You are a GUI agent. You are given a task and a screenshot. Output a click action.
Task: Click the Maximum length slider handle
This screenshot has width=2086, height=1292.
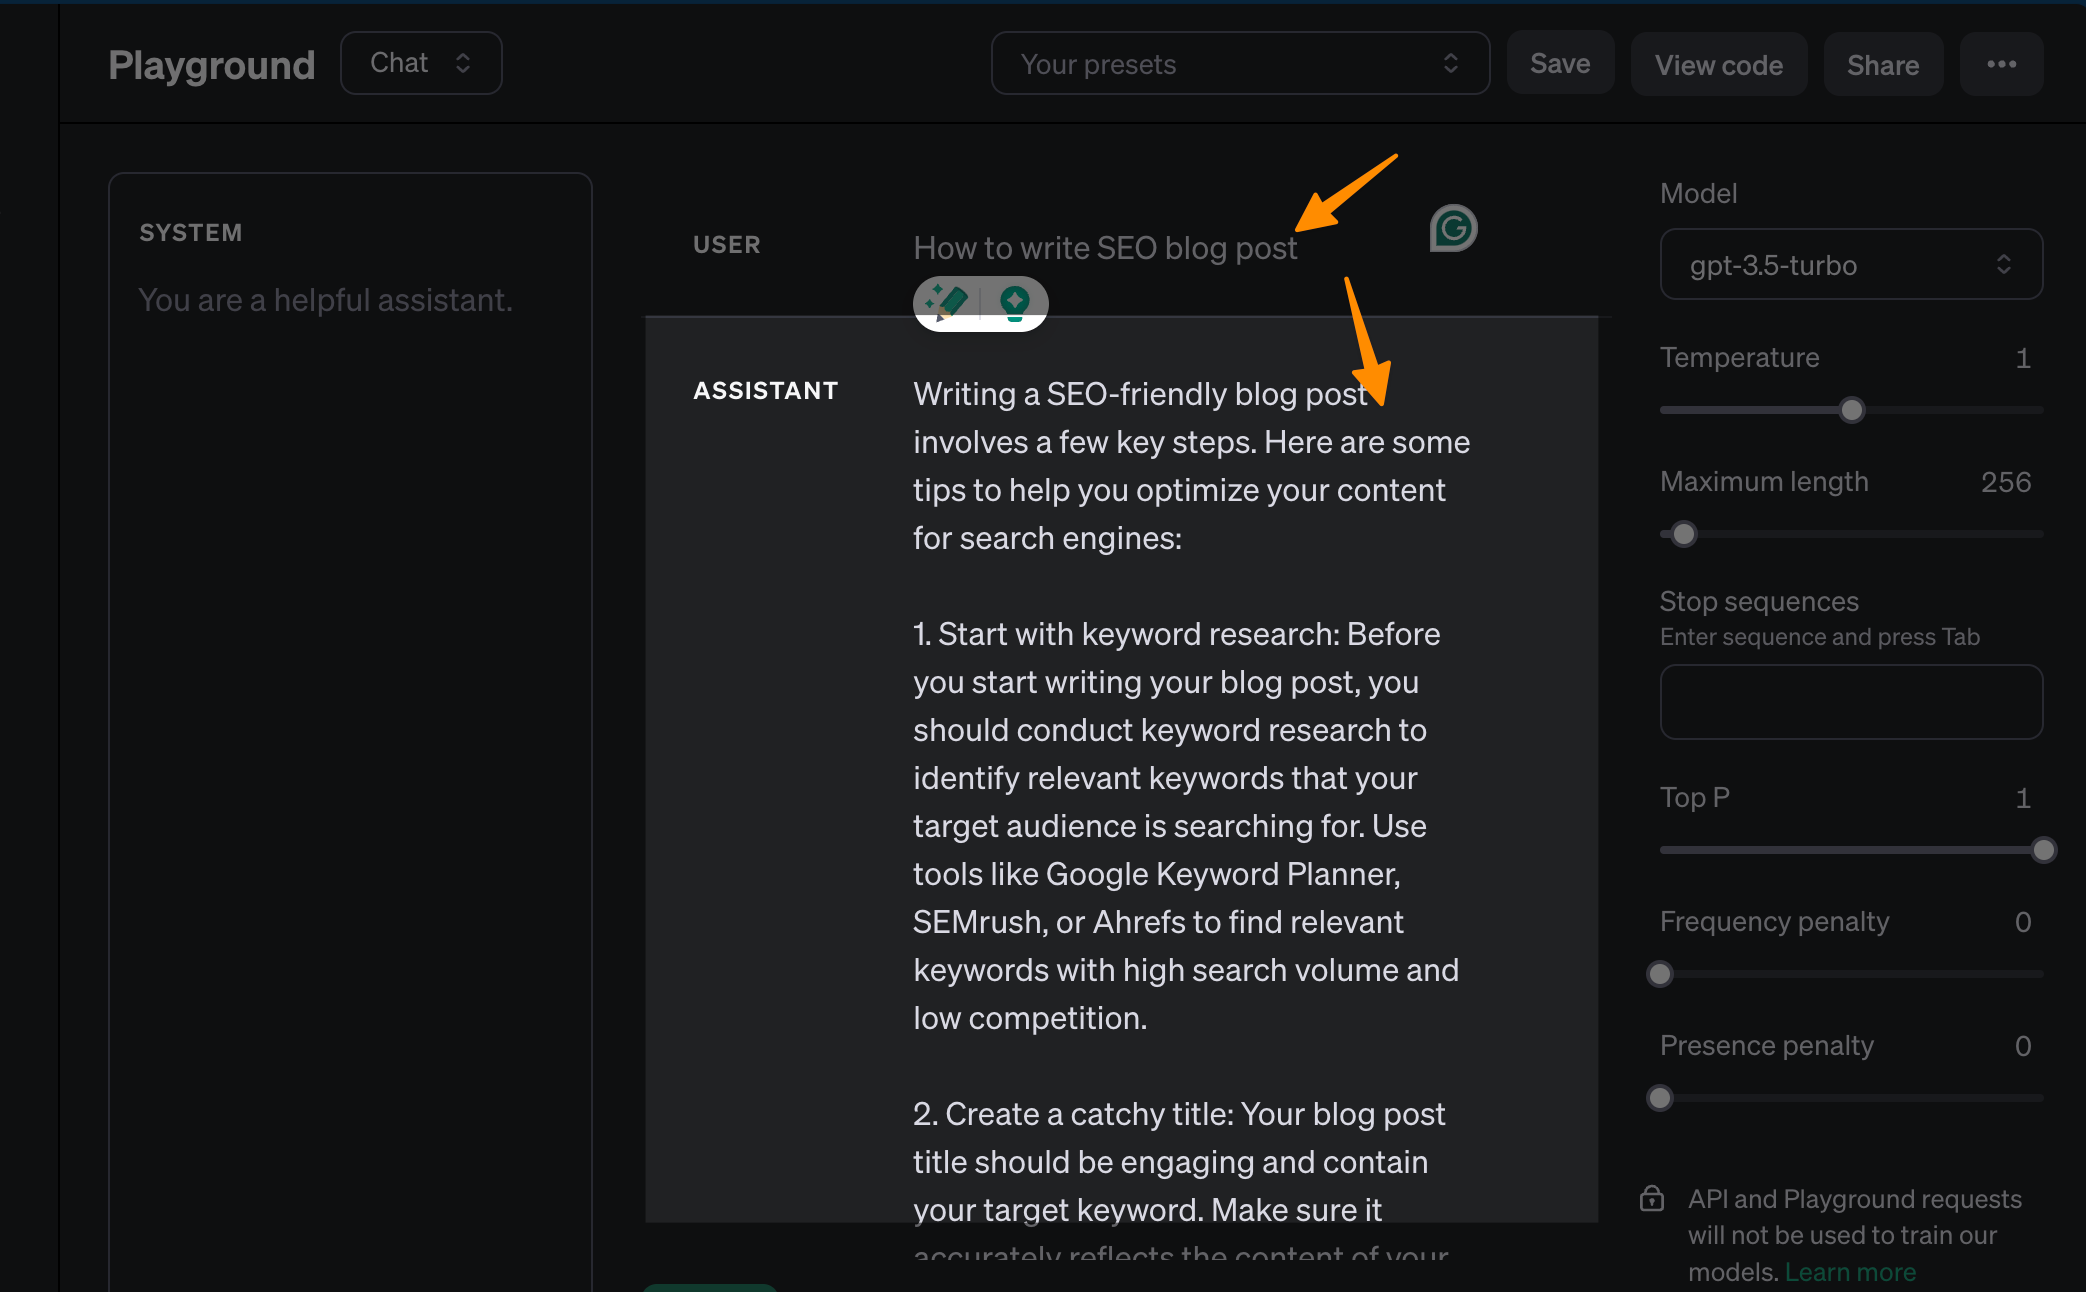tap(1684, 534)
